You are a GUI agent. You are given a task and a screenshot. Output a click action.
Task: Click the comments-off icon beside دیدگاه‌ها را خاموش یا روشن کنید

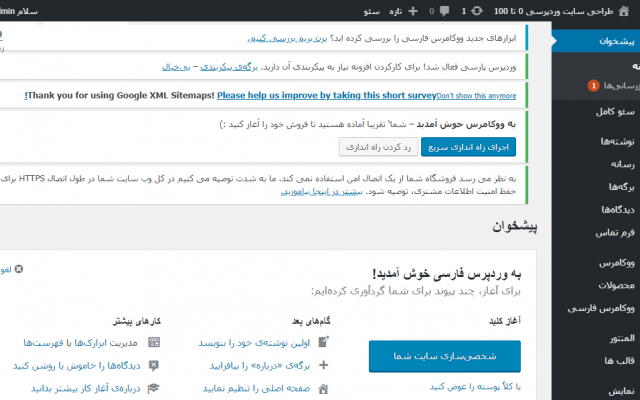[153, 365]
